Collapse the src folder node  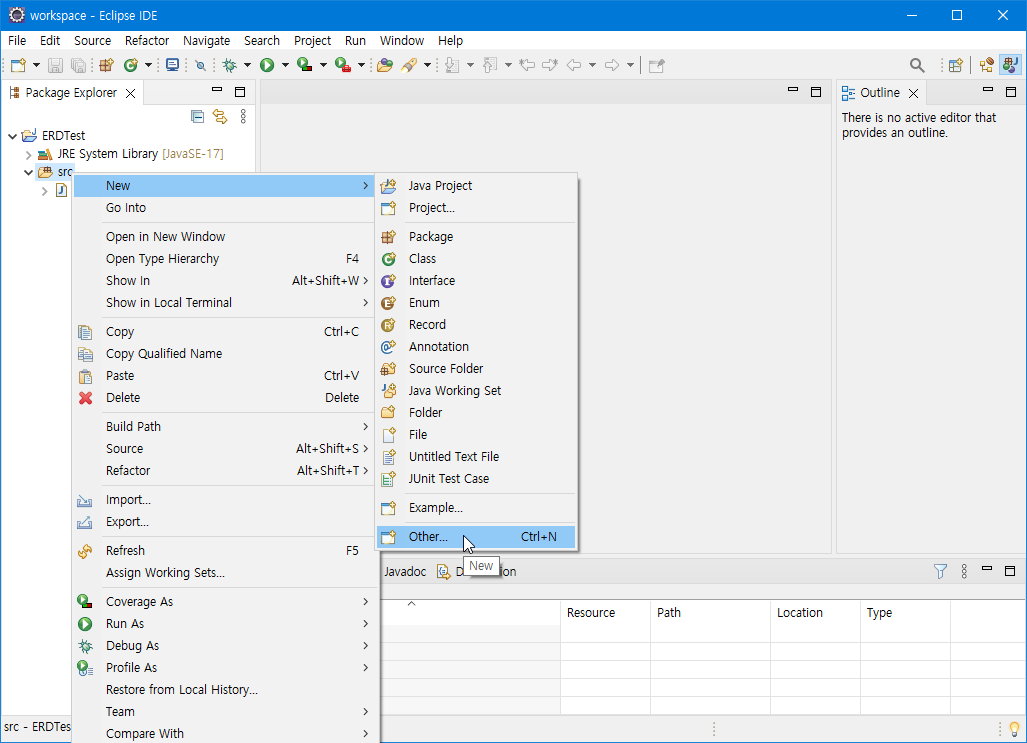28,172
